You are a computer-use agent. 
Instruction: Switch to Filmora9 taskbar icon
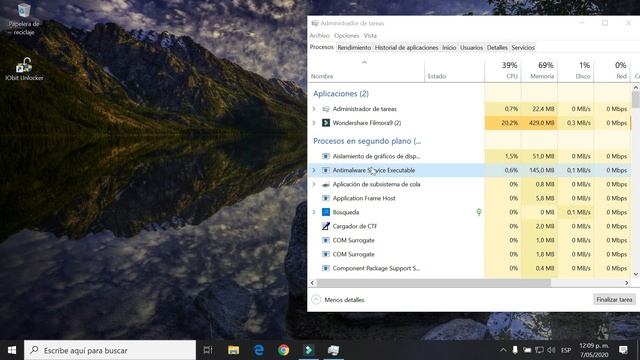tap(309, 350)
